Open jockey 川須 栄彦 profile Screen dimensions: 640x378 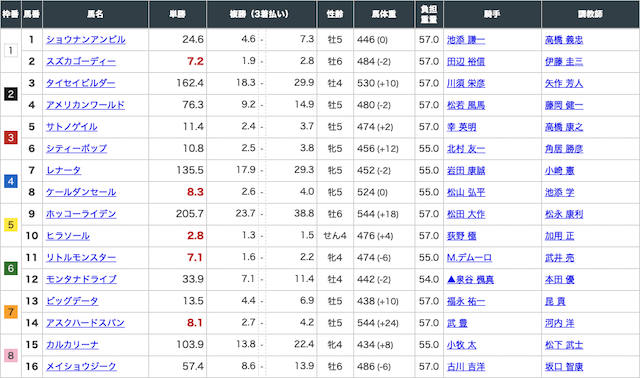coord(466,83)
